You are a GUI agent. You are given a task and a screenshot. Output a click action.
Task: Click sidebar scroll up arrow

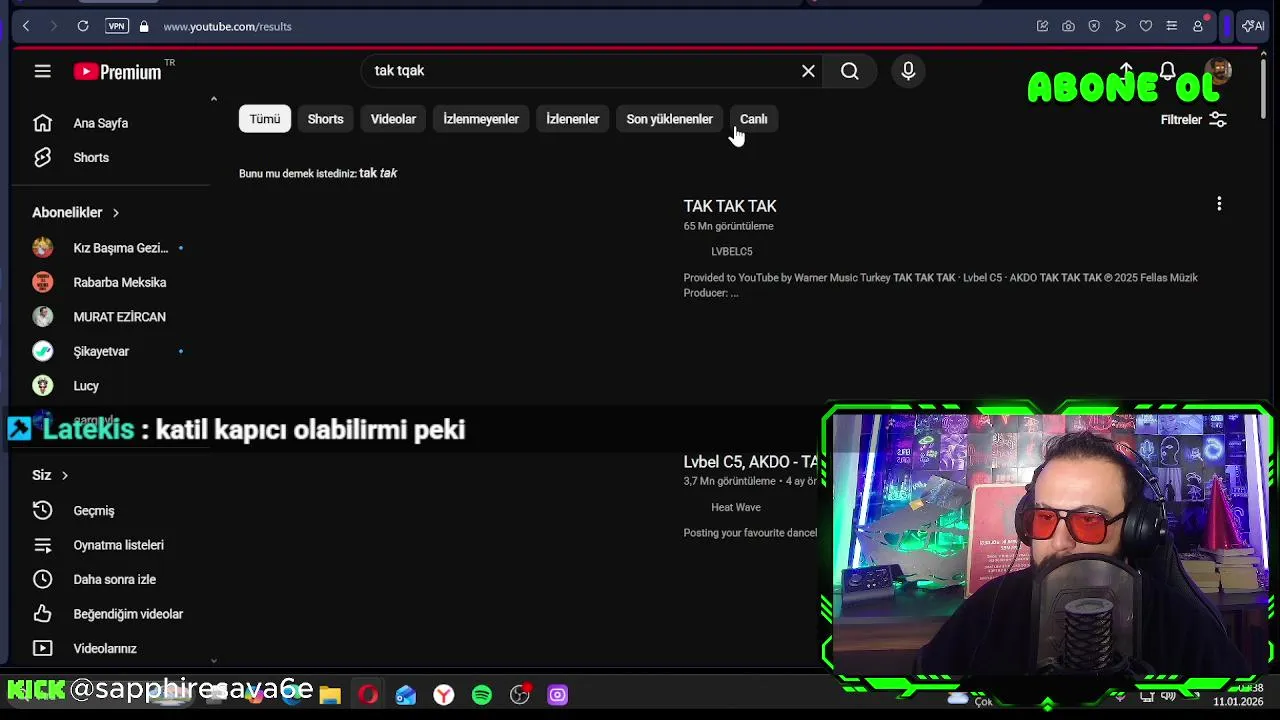click(213, 98)
